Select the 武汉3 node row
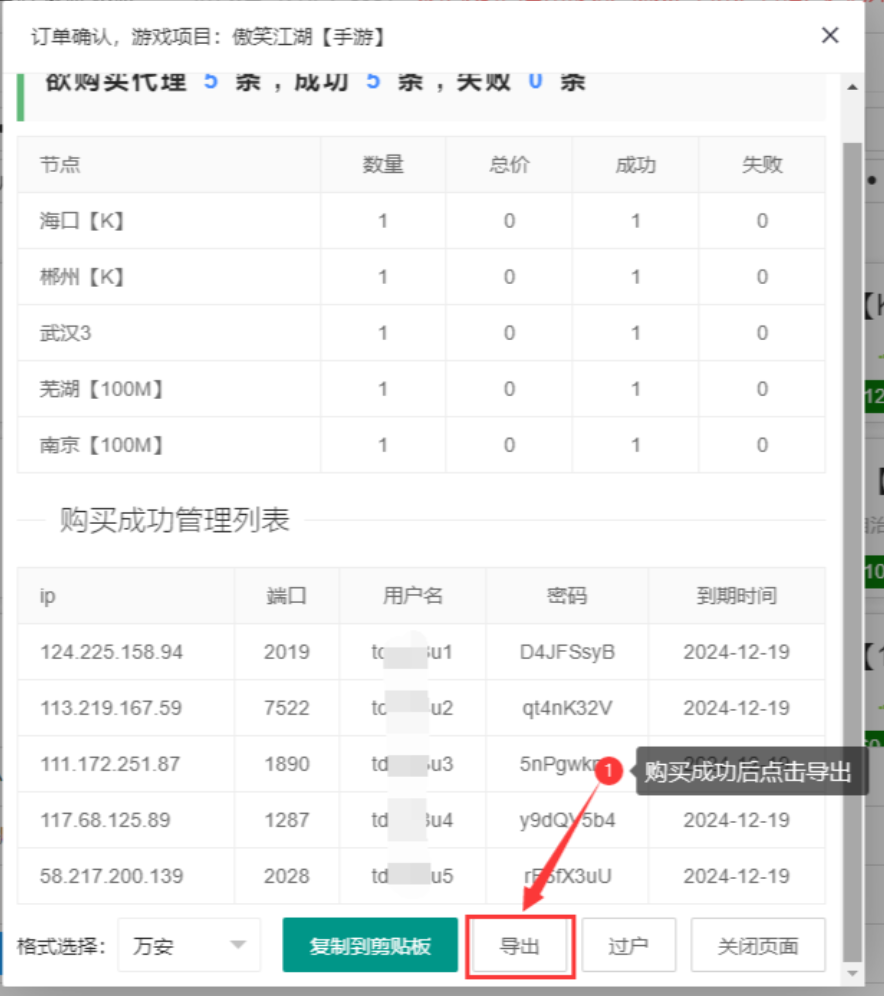 point(421,333)
